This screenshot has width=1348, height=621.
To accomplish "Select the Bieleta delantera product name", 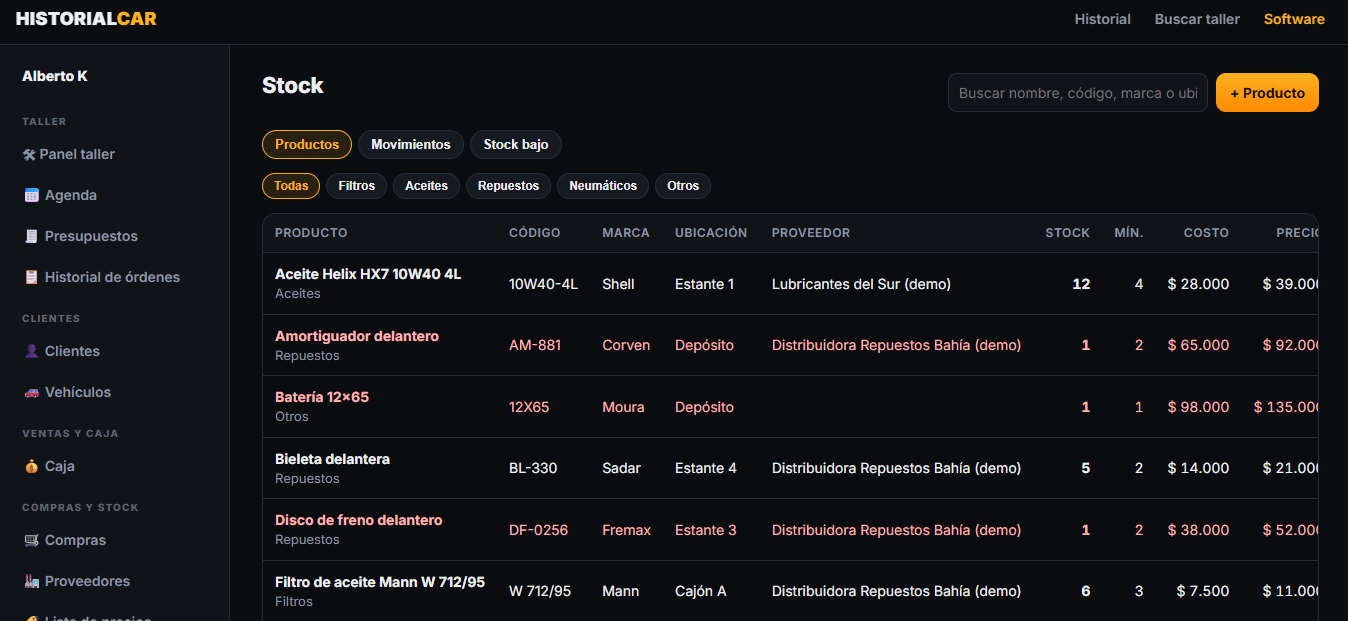I will click(x=332, y=459).
